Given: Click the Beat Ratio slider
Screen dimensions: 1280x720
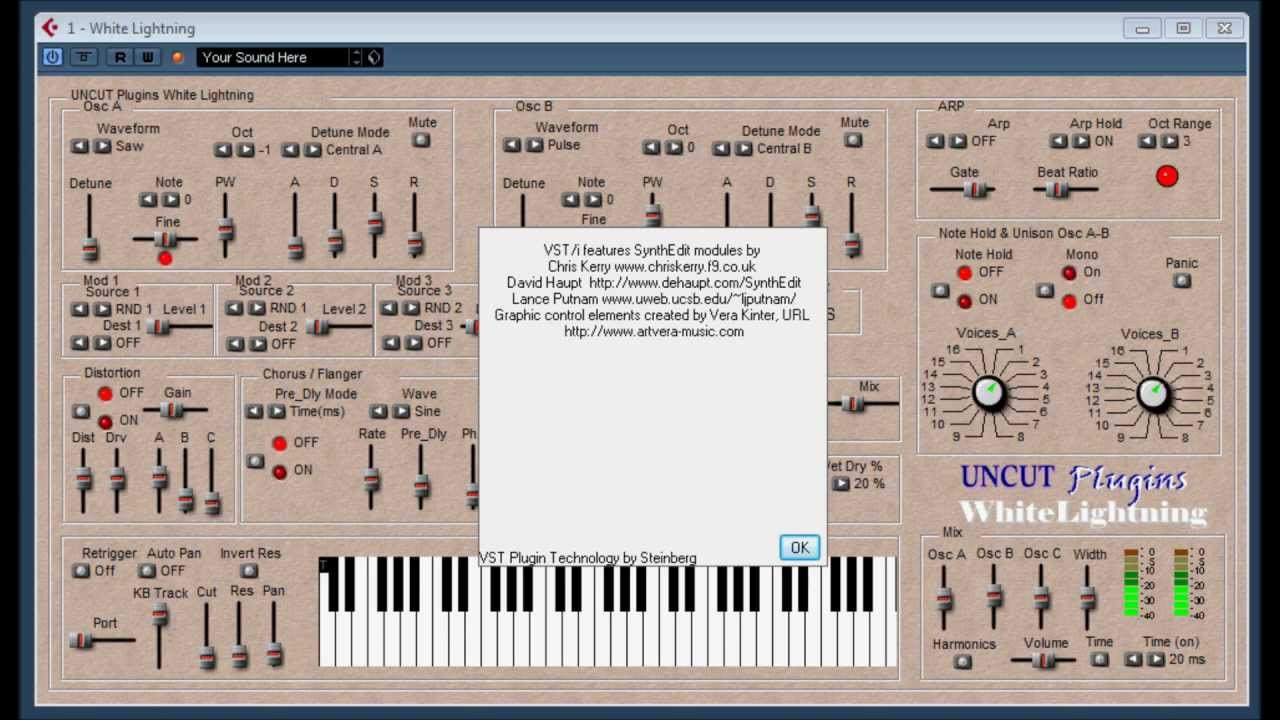Looking at the screenshot, I should coord(1066,189).
